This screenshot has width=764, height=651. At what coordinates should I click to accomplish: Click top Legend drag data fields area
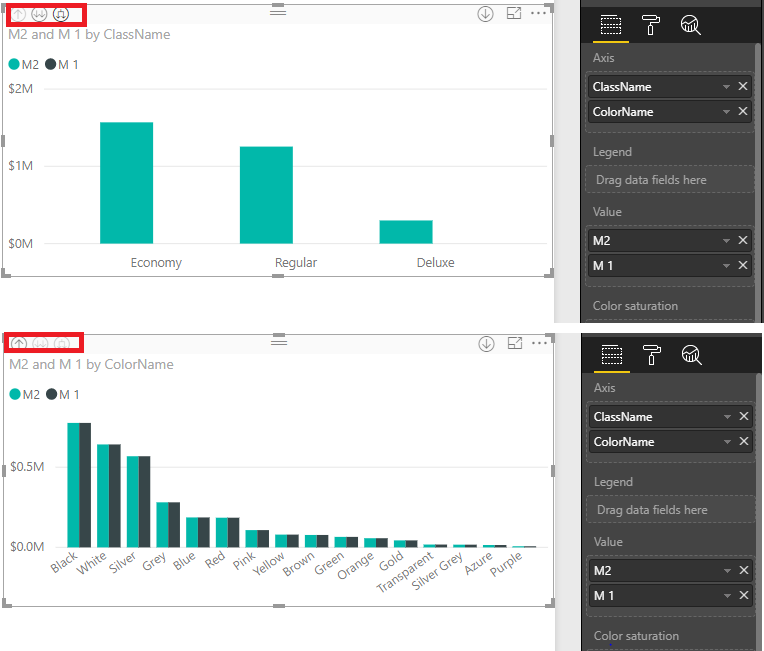click(x=669, y=180)
